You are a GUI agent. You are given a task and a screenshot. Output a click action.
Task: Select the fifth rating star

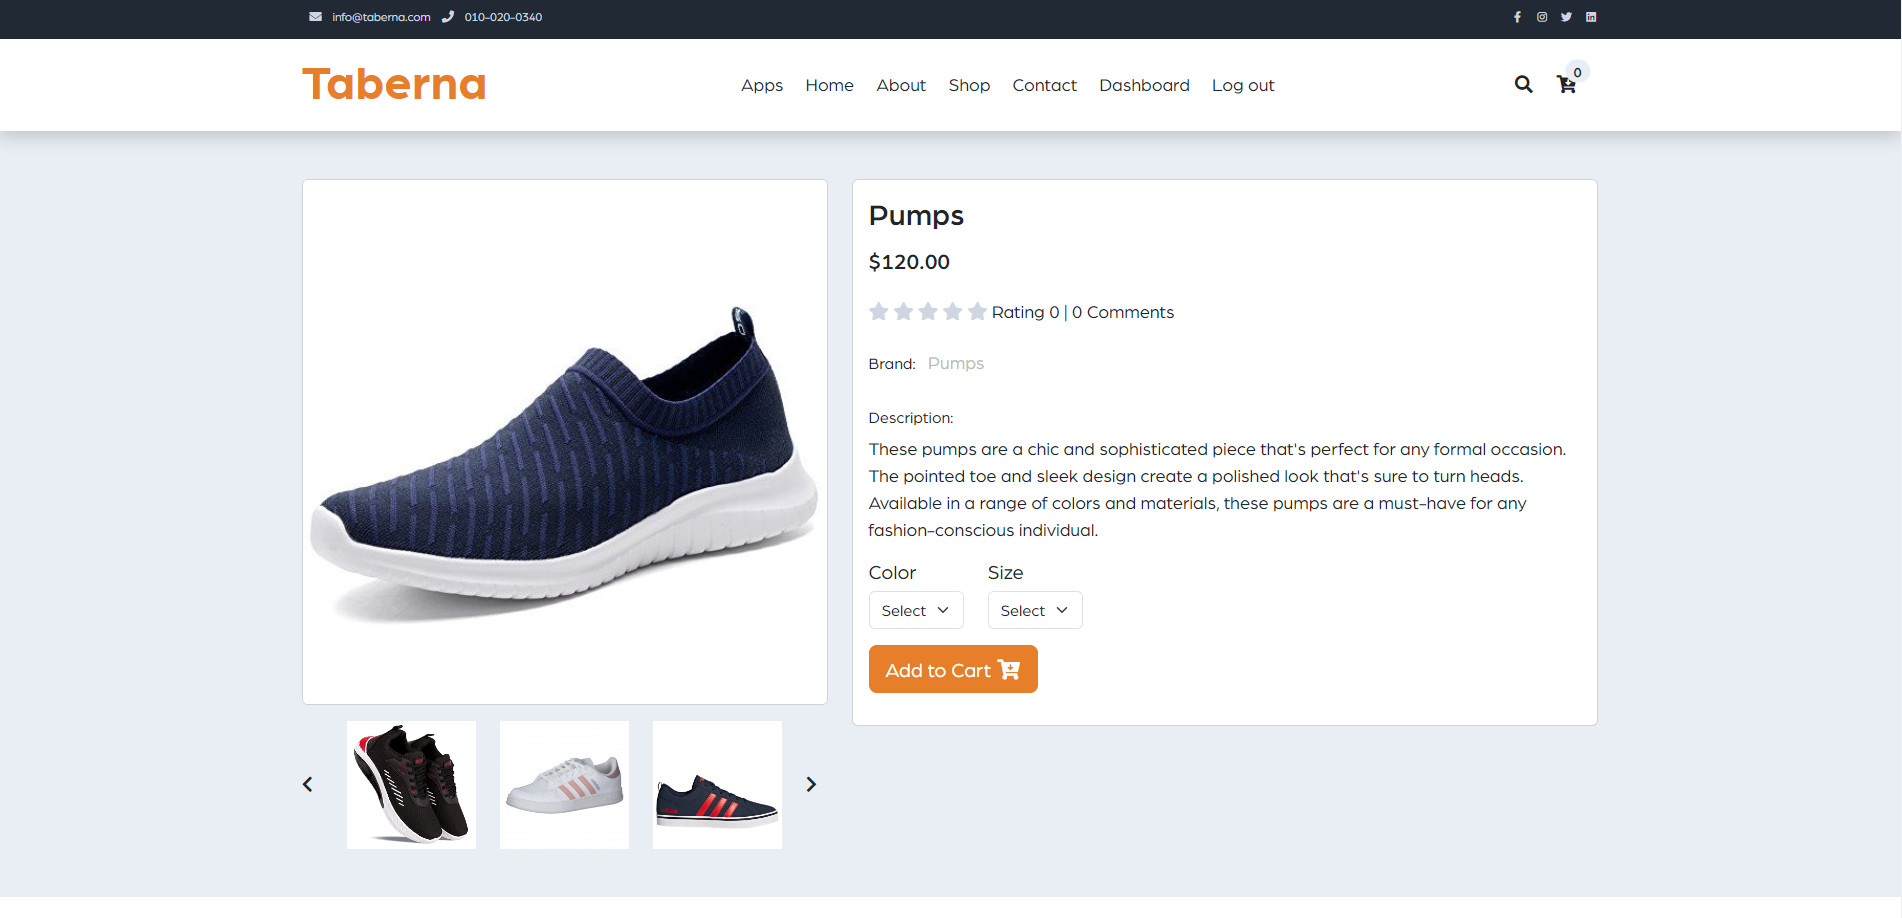pyautogui.click(x=977, y=311)
